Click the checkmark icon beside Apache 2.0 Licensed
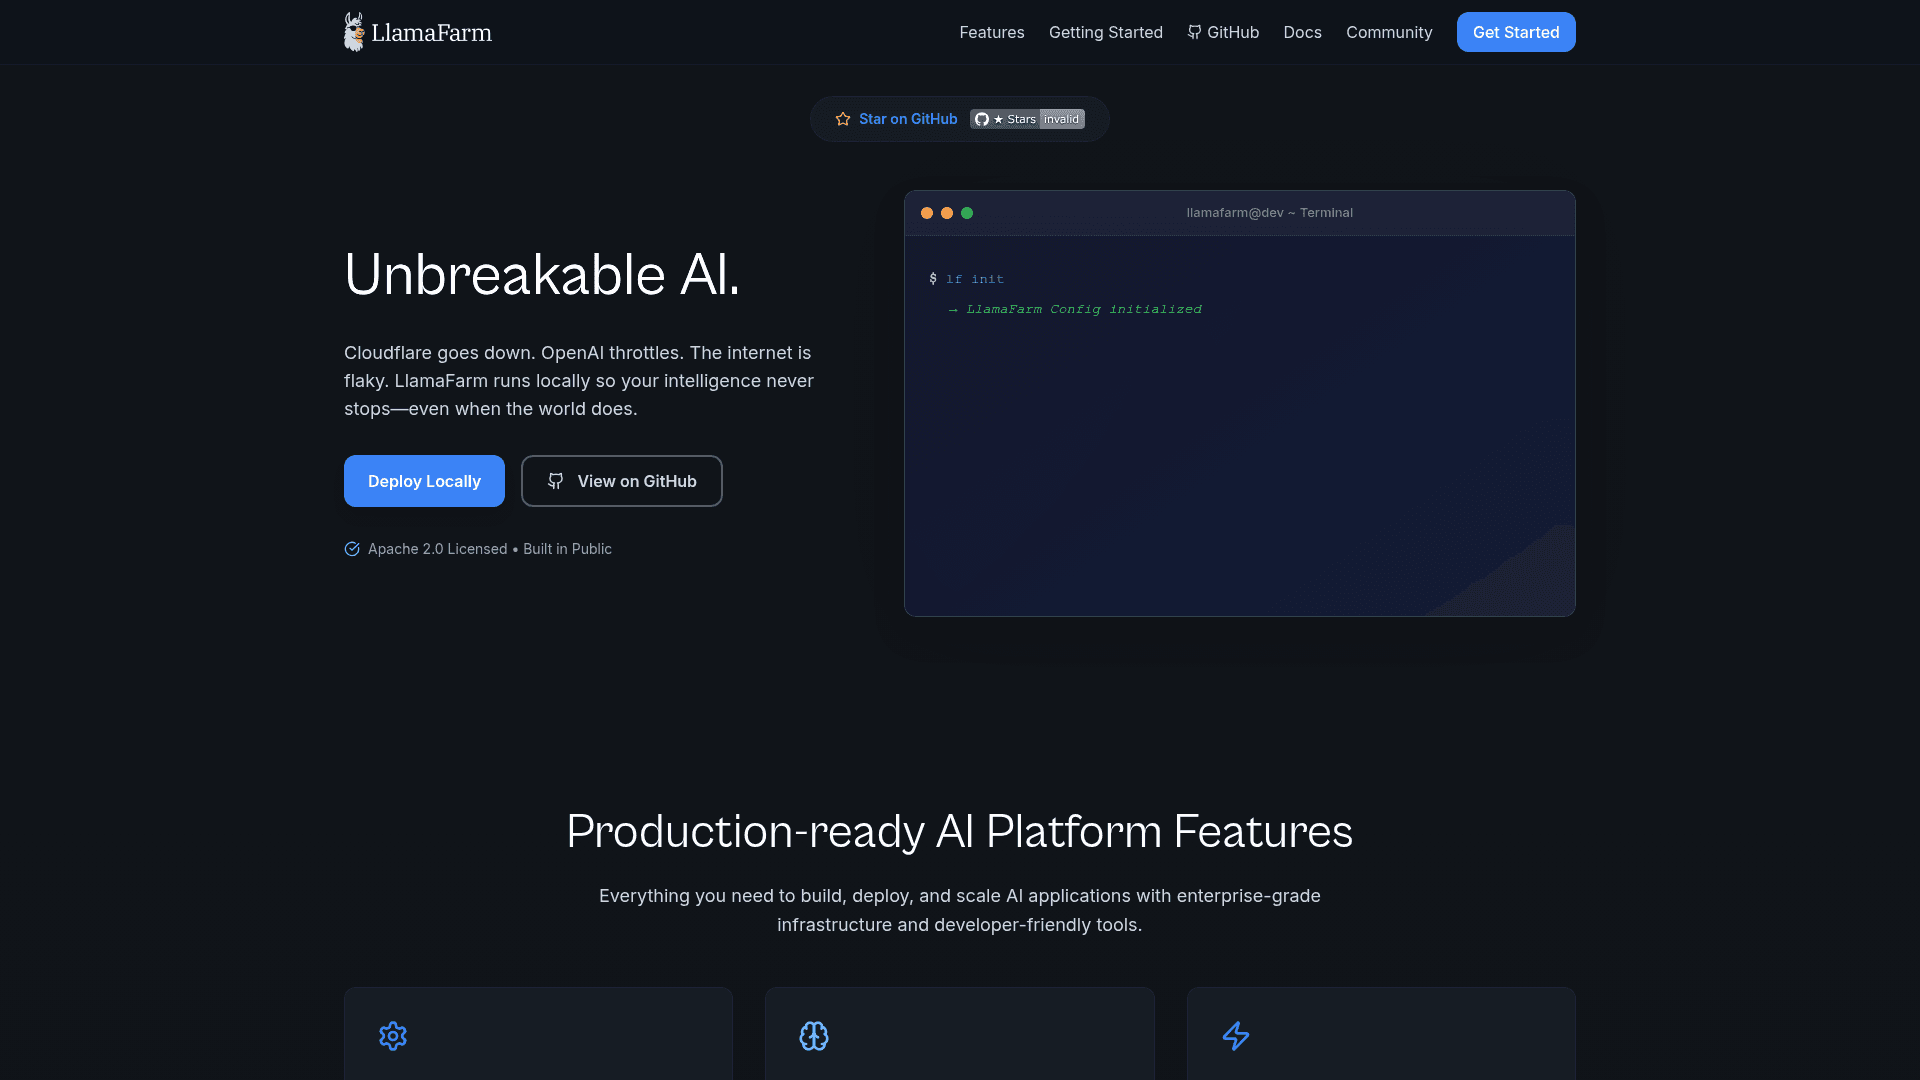The height and width of the screenshot is (1080, 1920). point(352,549)
